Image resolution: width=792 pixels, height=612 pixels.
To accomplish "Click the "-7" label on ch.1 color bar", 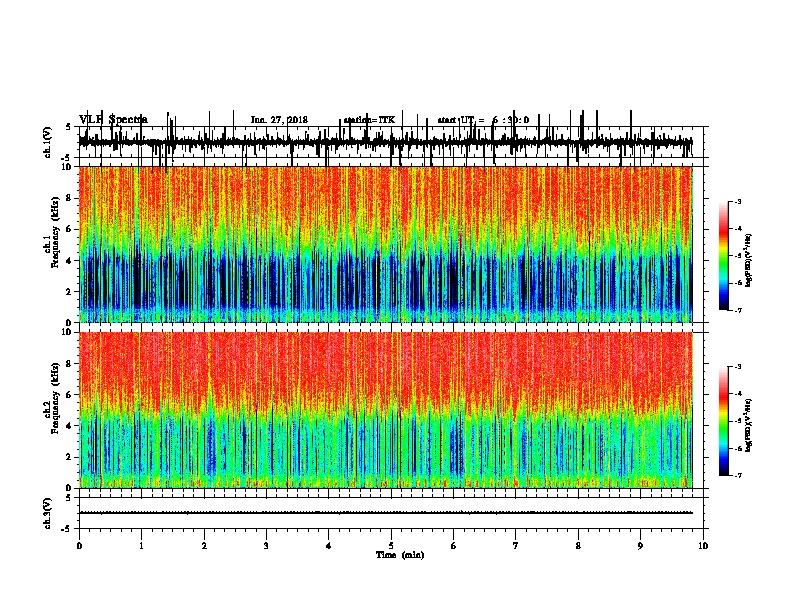I will [738, 310].
